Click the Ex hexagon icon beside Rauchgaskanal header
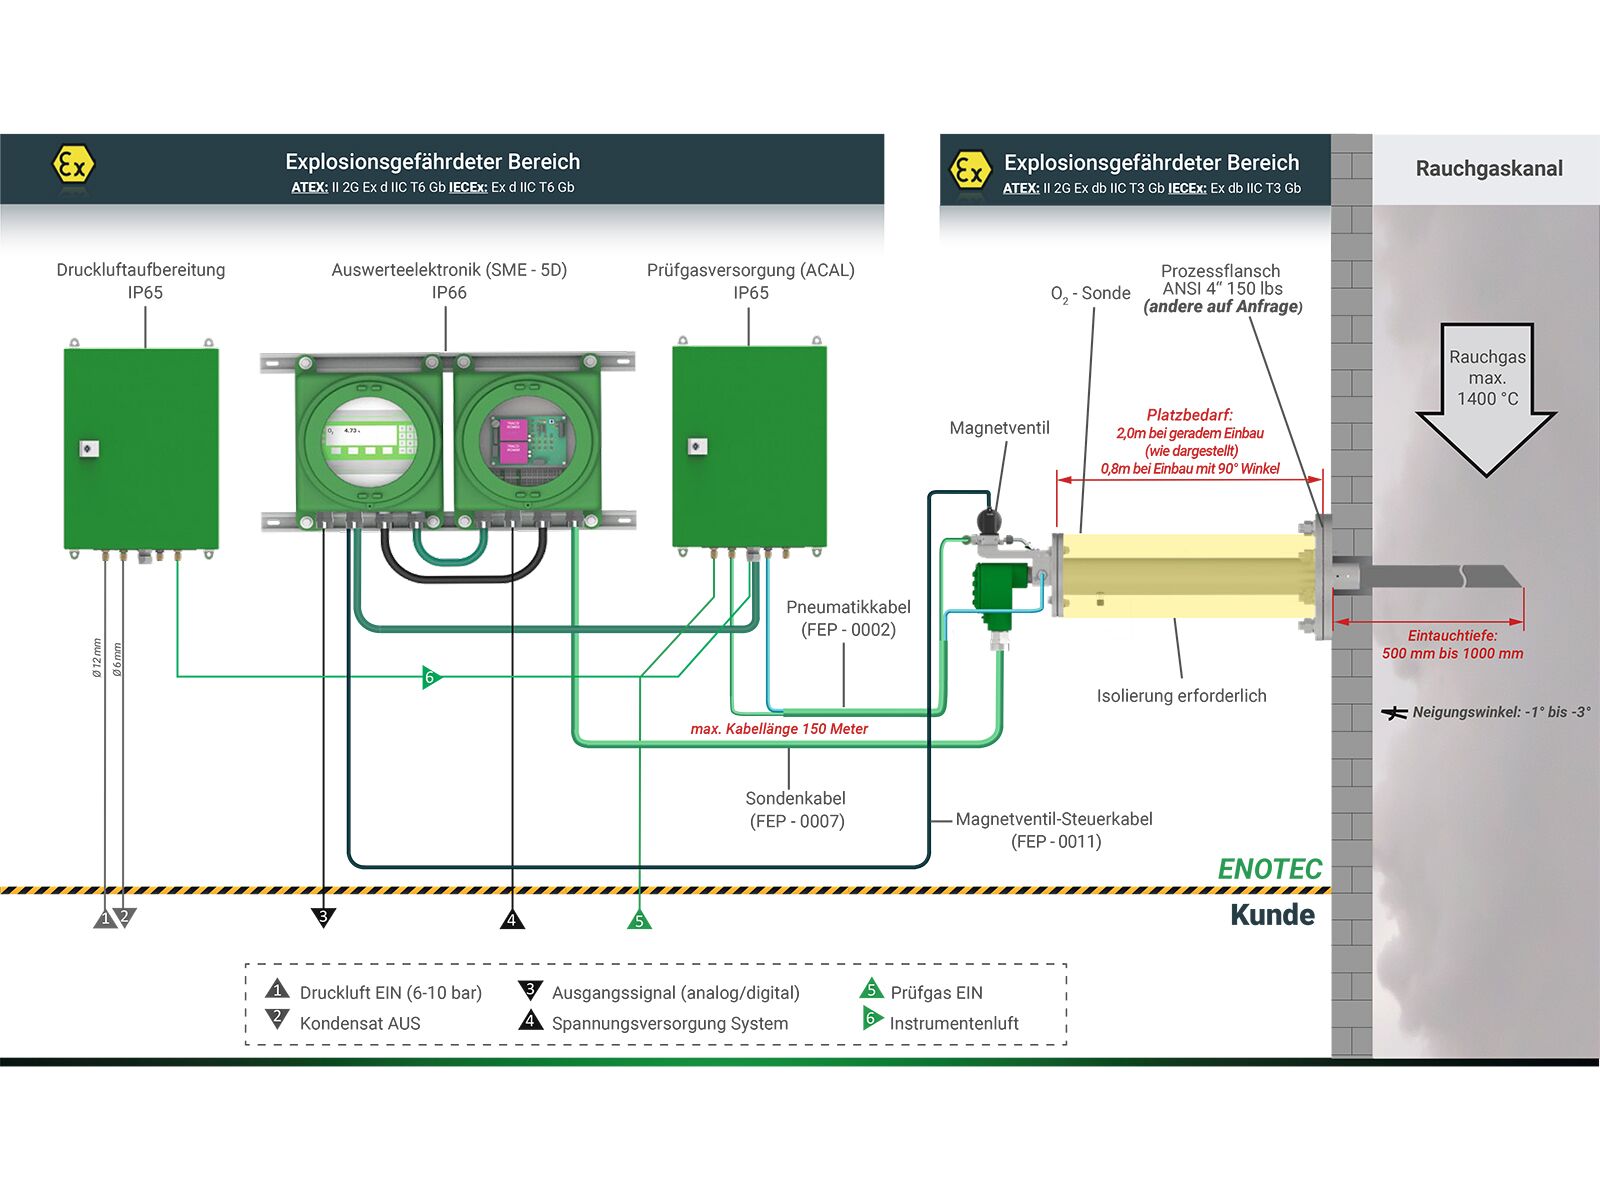This screenshot has height=1200, width=1600. [x=970, y=171]
